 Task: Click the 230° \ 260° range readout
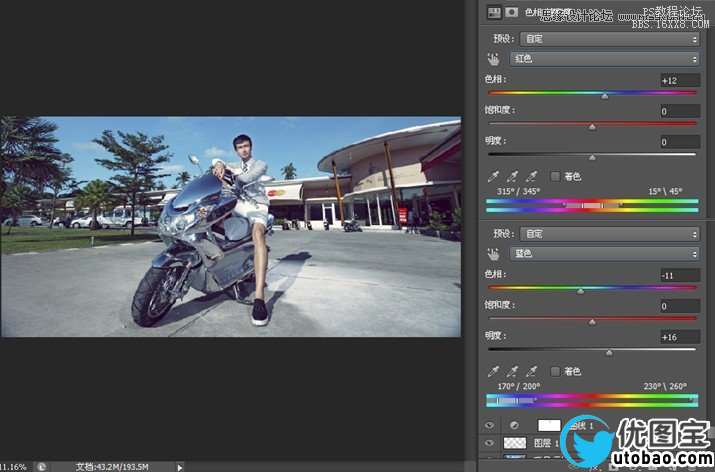tap(665, 386)
